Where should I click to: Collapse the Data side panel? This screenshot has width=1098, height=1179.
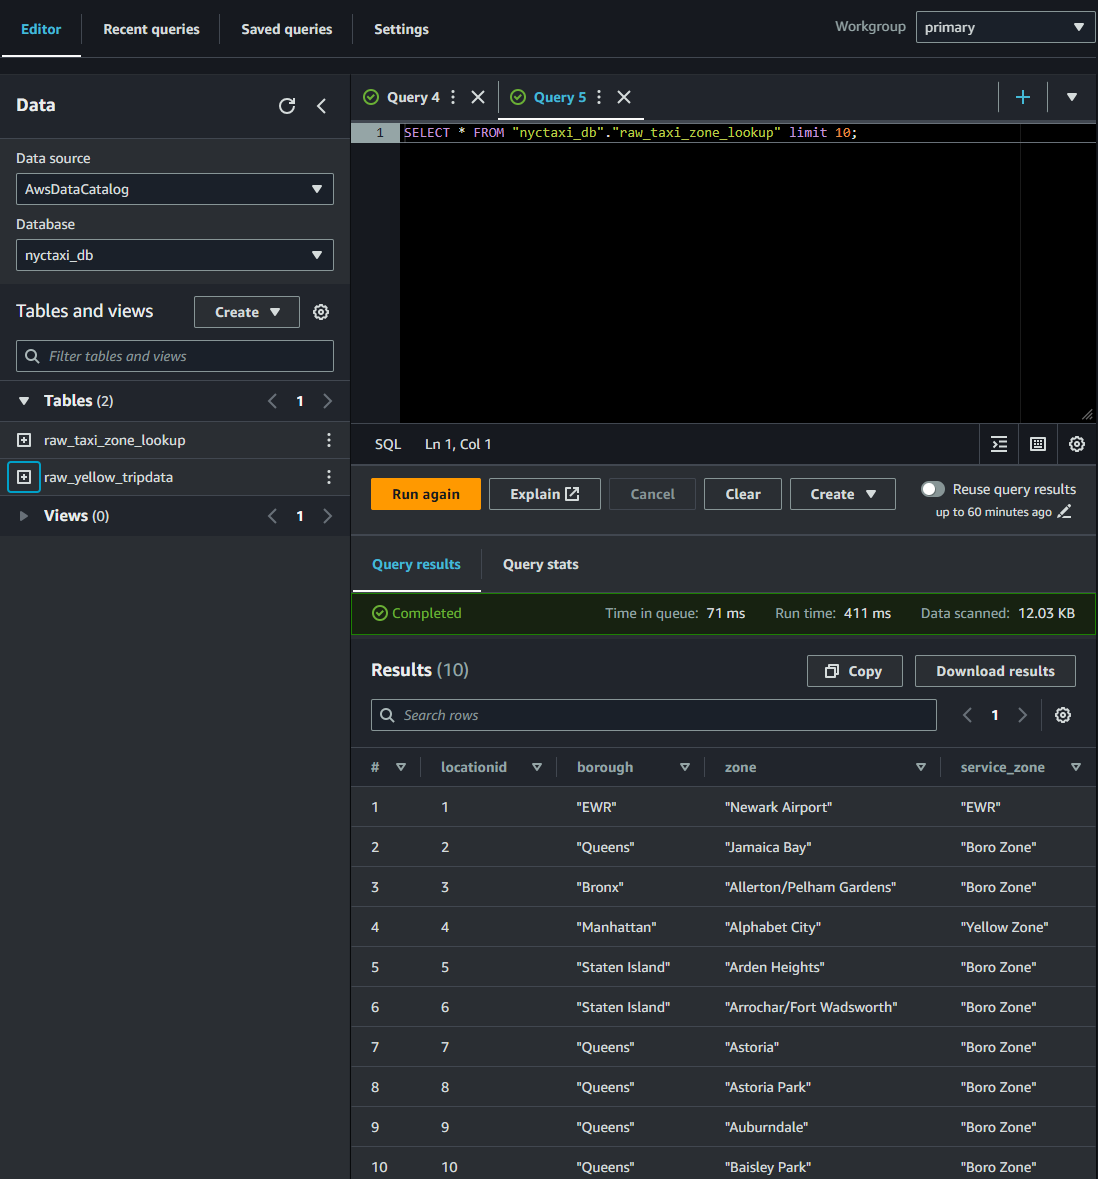[321, 106]
